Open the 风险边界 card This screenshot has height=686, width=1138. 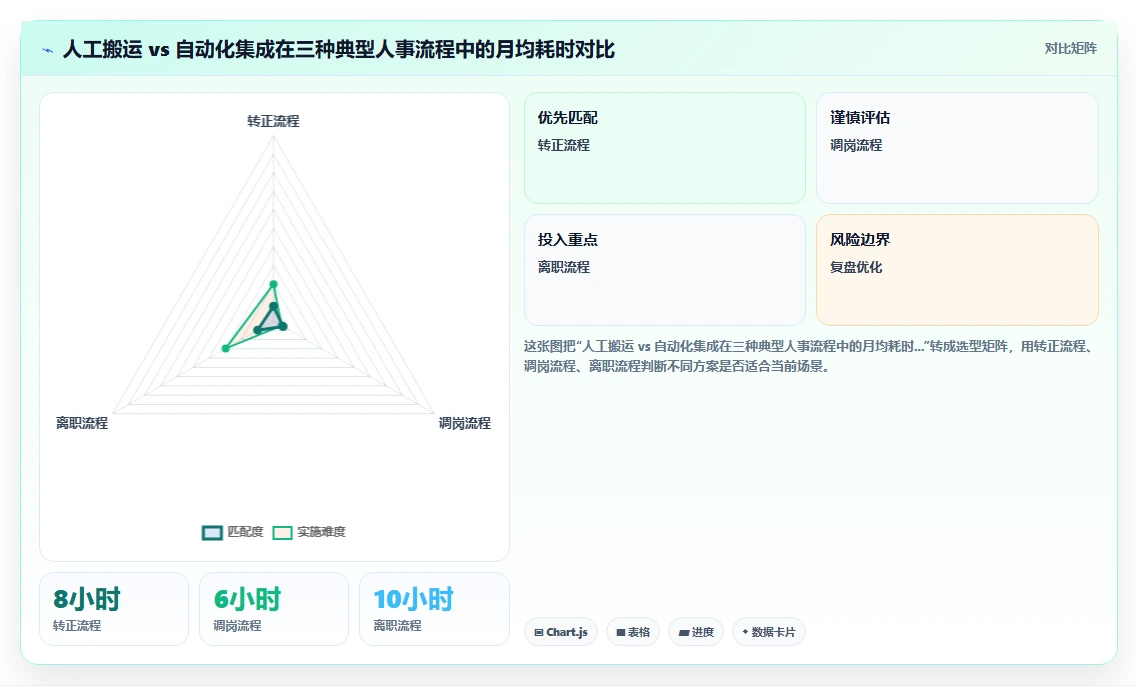[957, 270]
